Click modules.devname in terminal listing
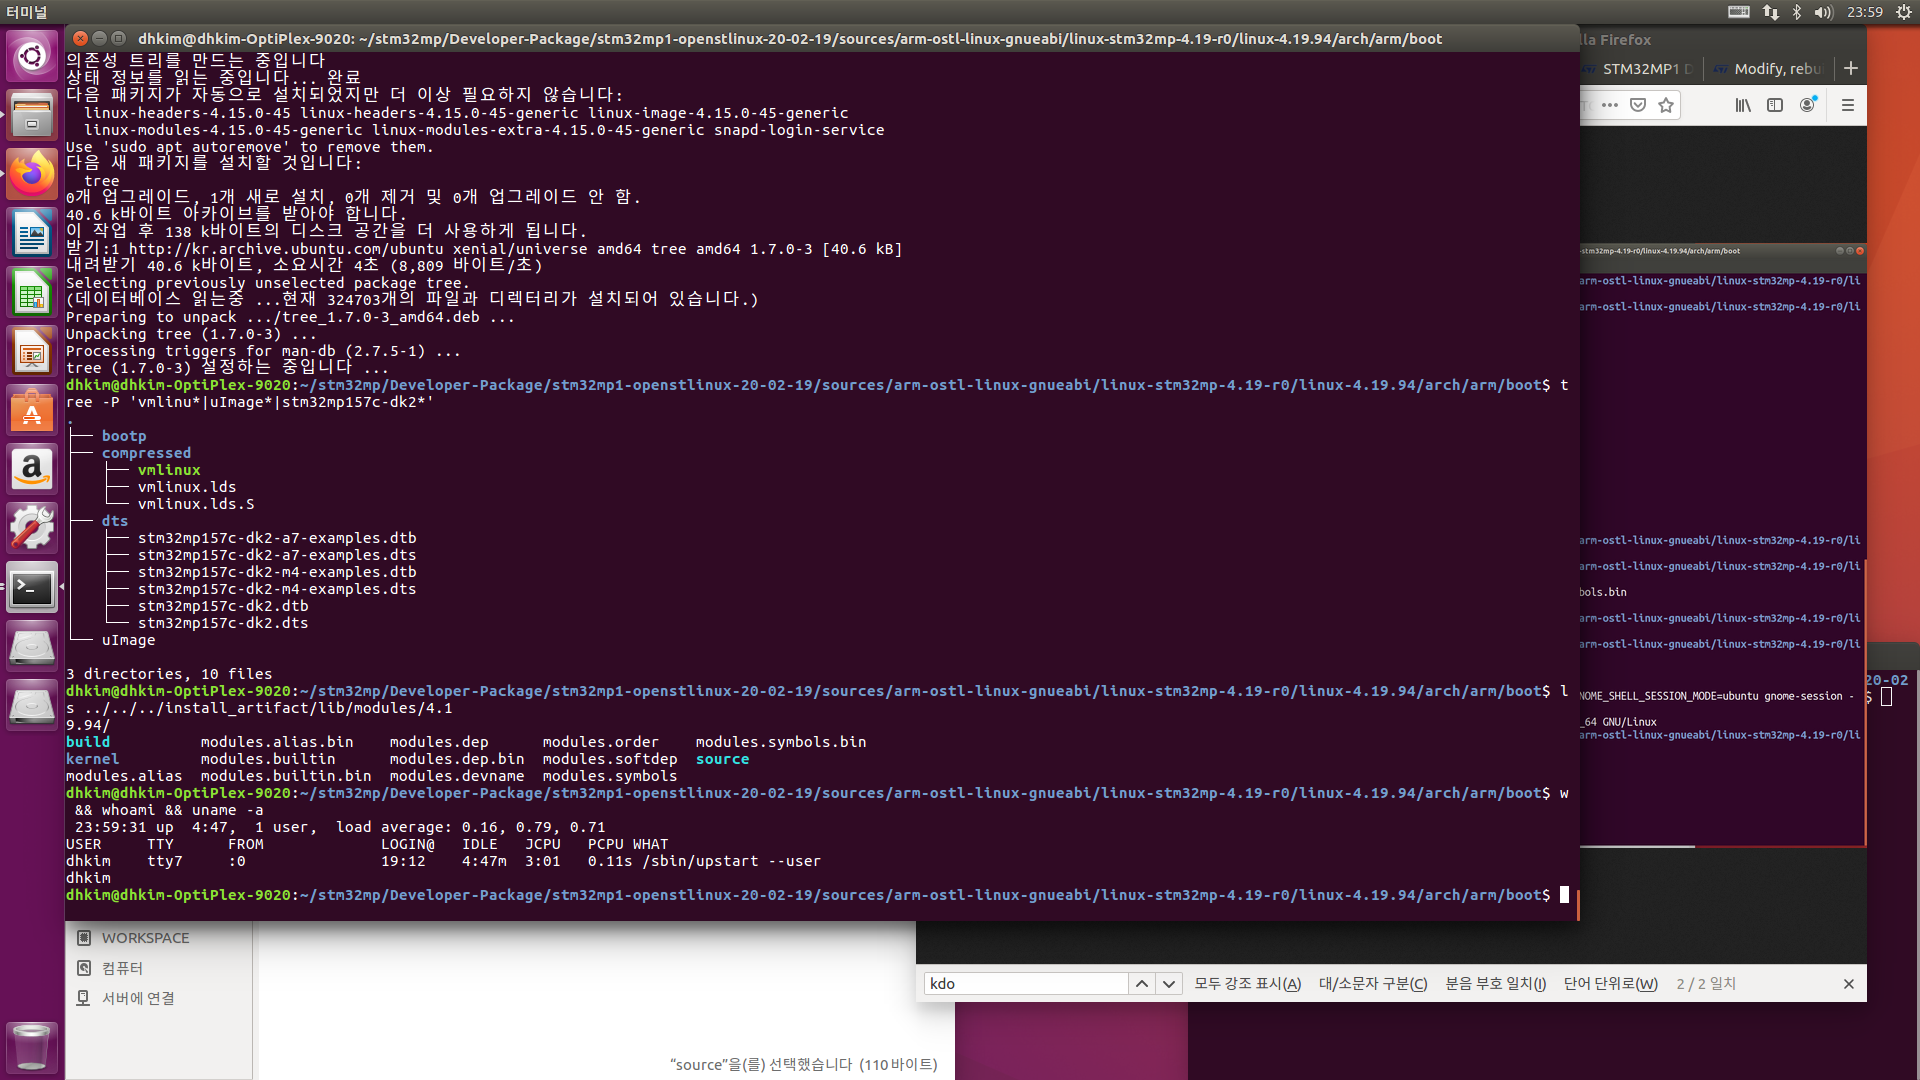Screen dimensions: 1920x1080 [457, 776]
